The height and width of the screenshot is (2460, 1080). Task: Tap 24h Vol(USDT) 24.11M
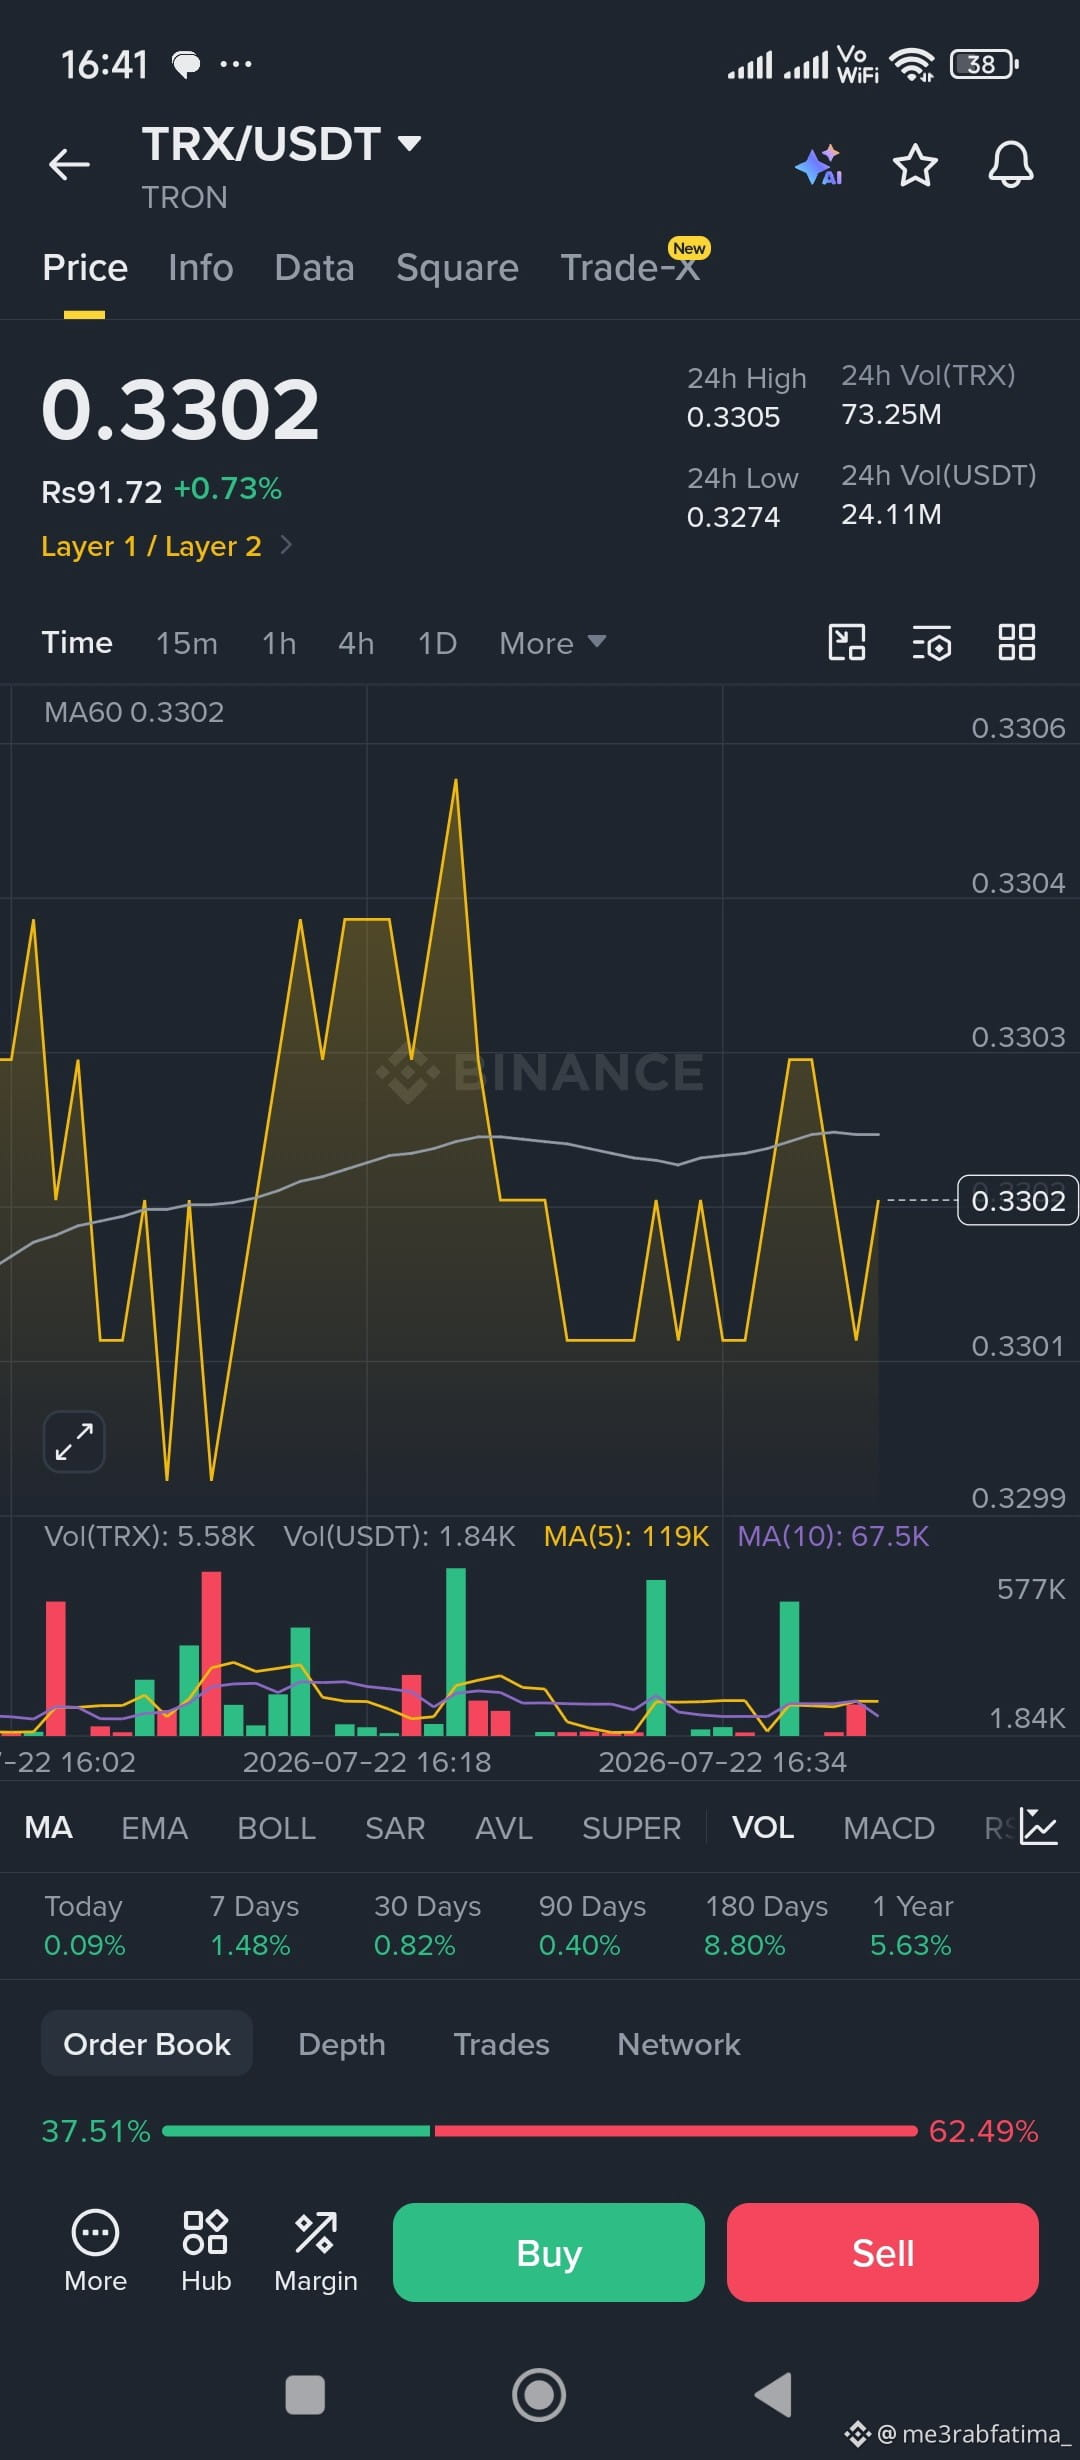[x=891, y=514]
